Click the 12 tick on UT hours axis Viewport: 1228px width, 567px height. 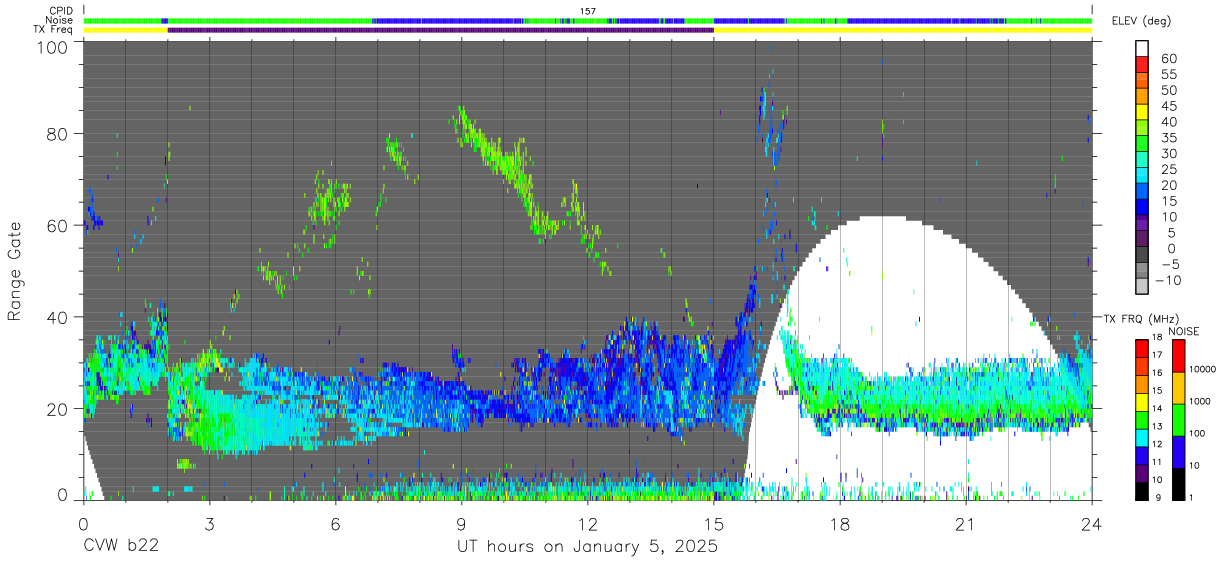coord(587,524)
